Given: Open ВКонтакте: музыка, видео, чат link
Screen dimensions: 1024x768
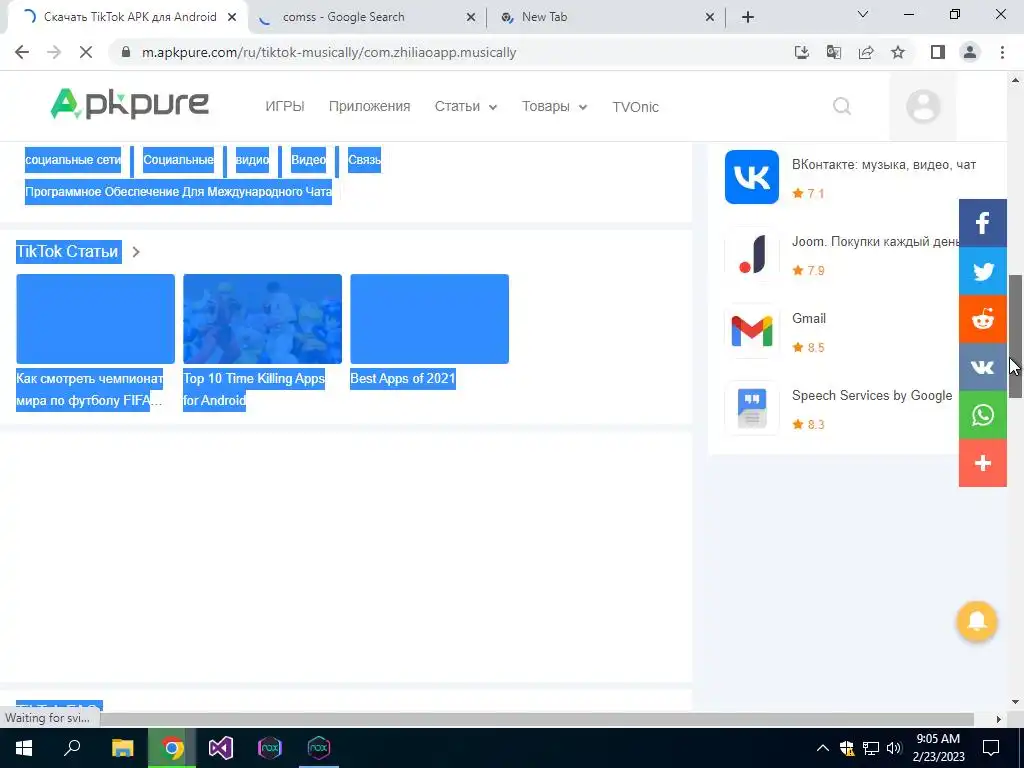Looking at the screenshot, I should click(x=884, y=165).
